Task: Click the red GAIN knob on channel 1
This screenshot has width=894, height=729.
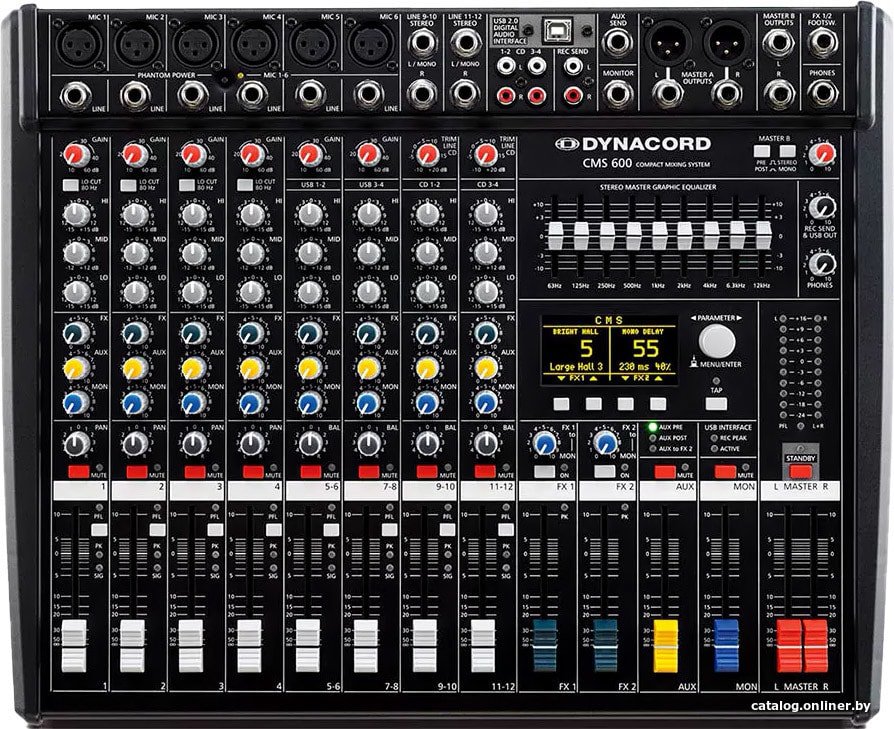Action: coord(76,154)
